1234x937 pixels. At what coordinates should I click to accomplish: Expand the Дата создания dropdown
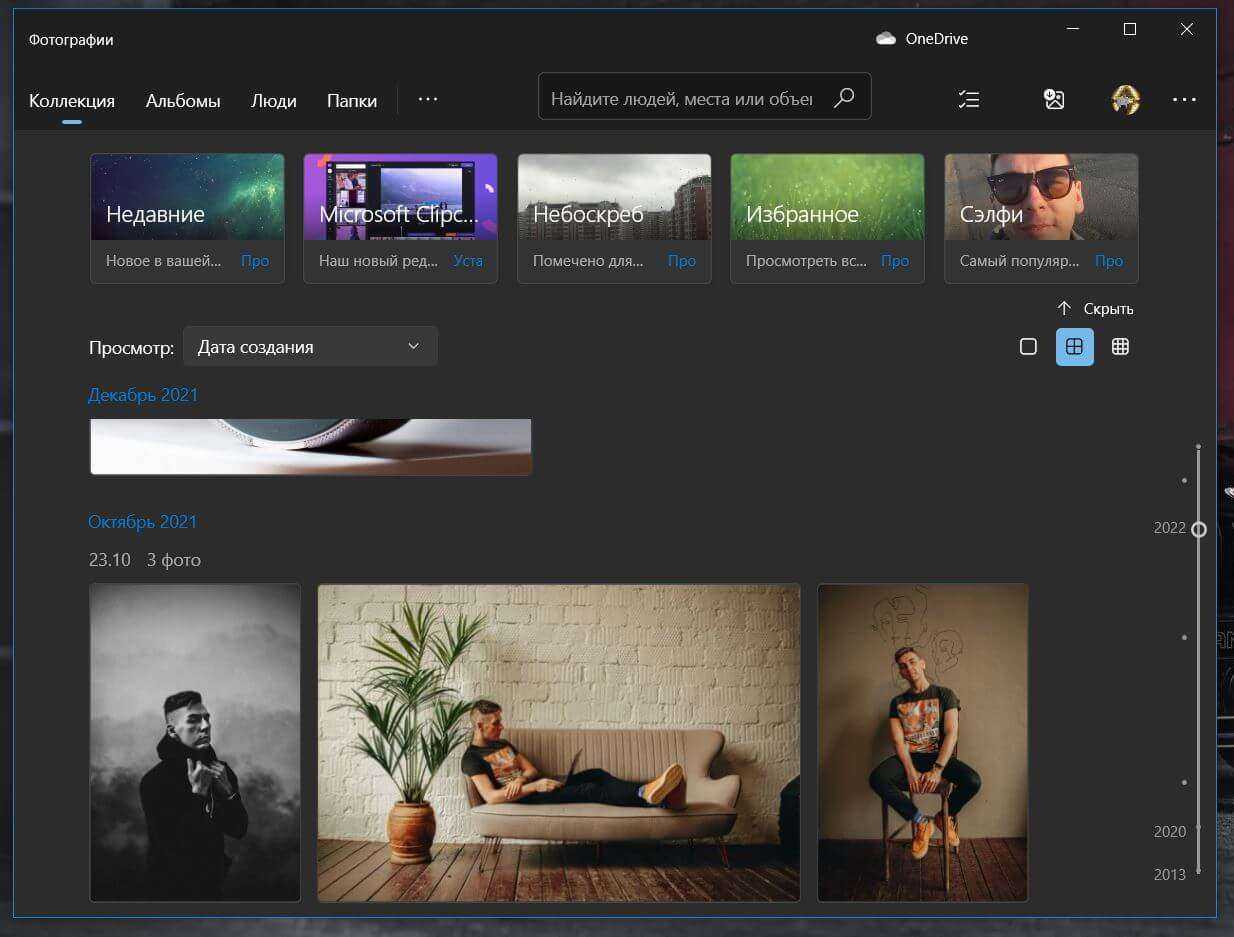click(310, 347)
